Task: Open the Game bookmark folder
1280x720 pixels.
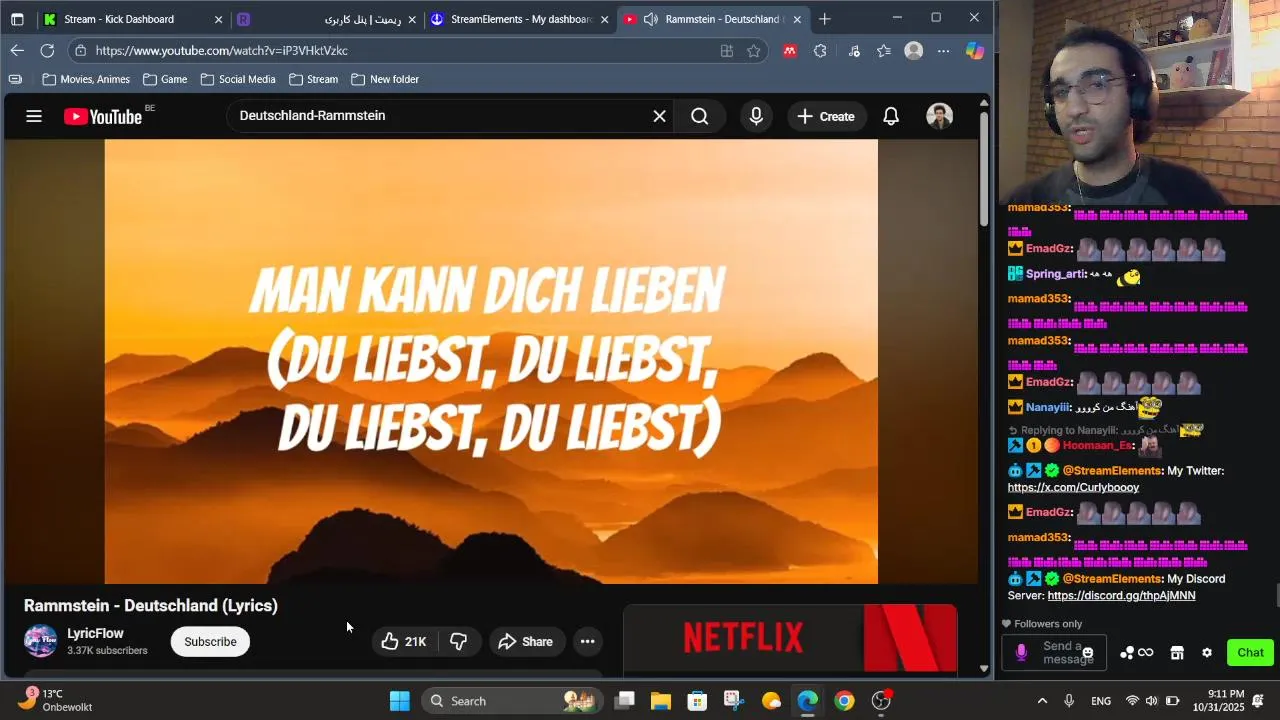Action: point(165,79)
